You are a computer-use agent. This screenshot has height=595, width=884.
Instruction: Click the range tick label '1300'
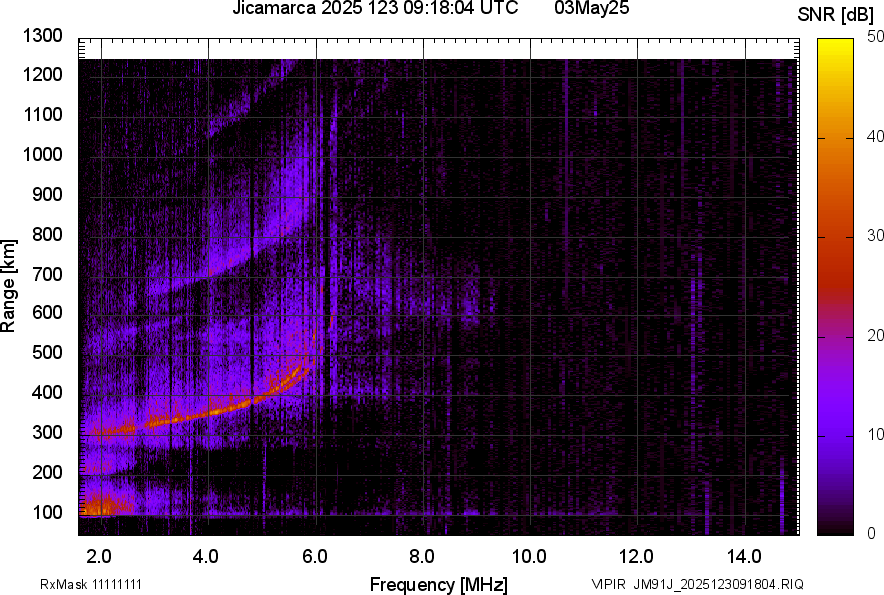pos(43,36)
